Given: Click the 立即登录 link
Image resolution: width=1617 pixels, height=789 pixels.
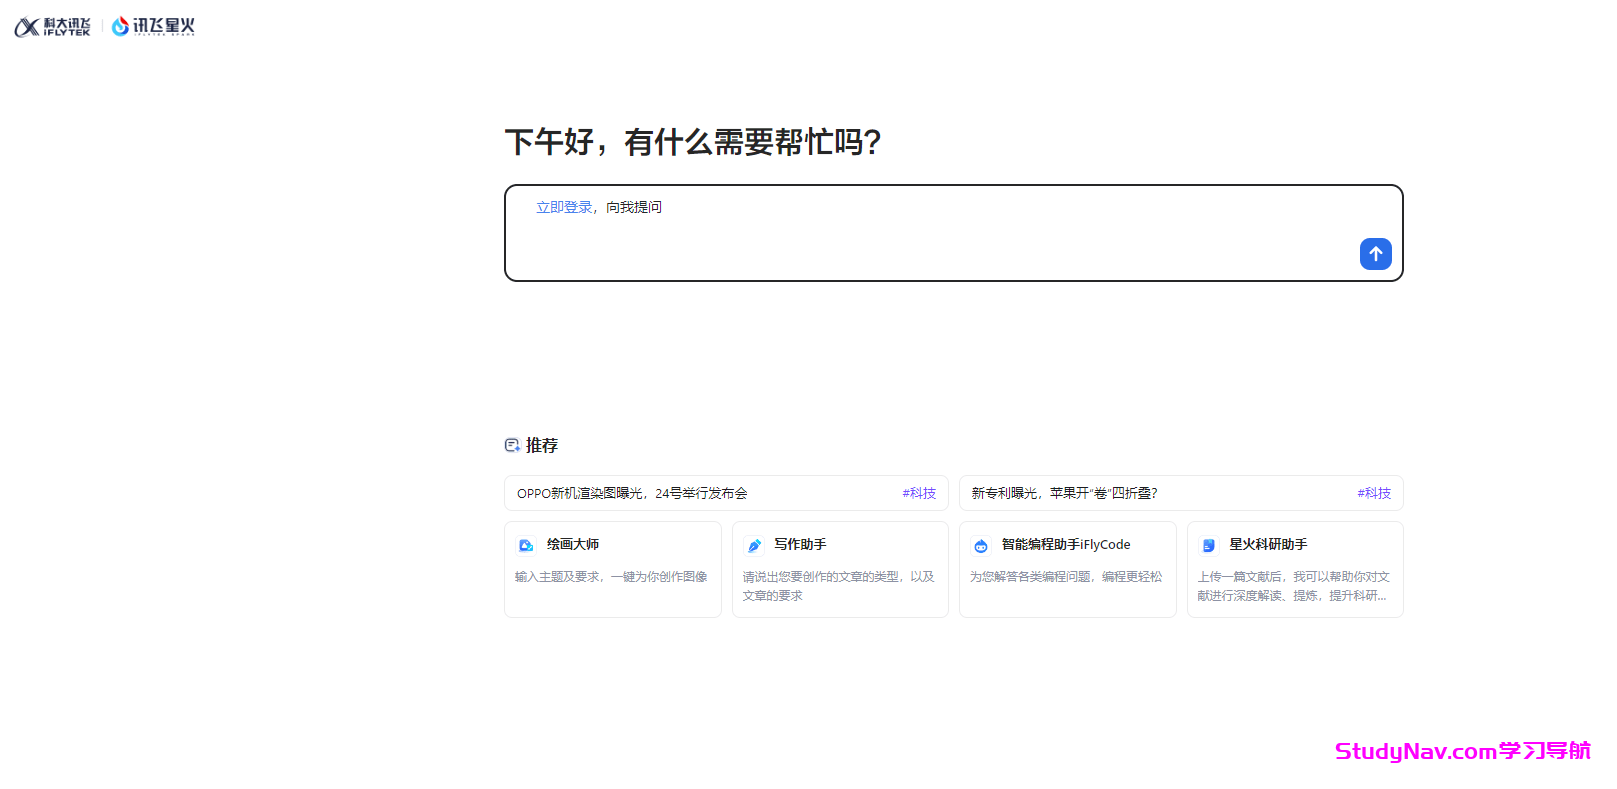Looking at the screenshot, I should click(564, 207).
